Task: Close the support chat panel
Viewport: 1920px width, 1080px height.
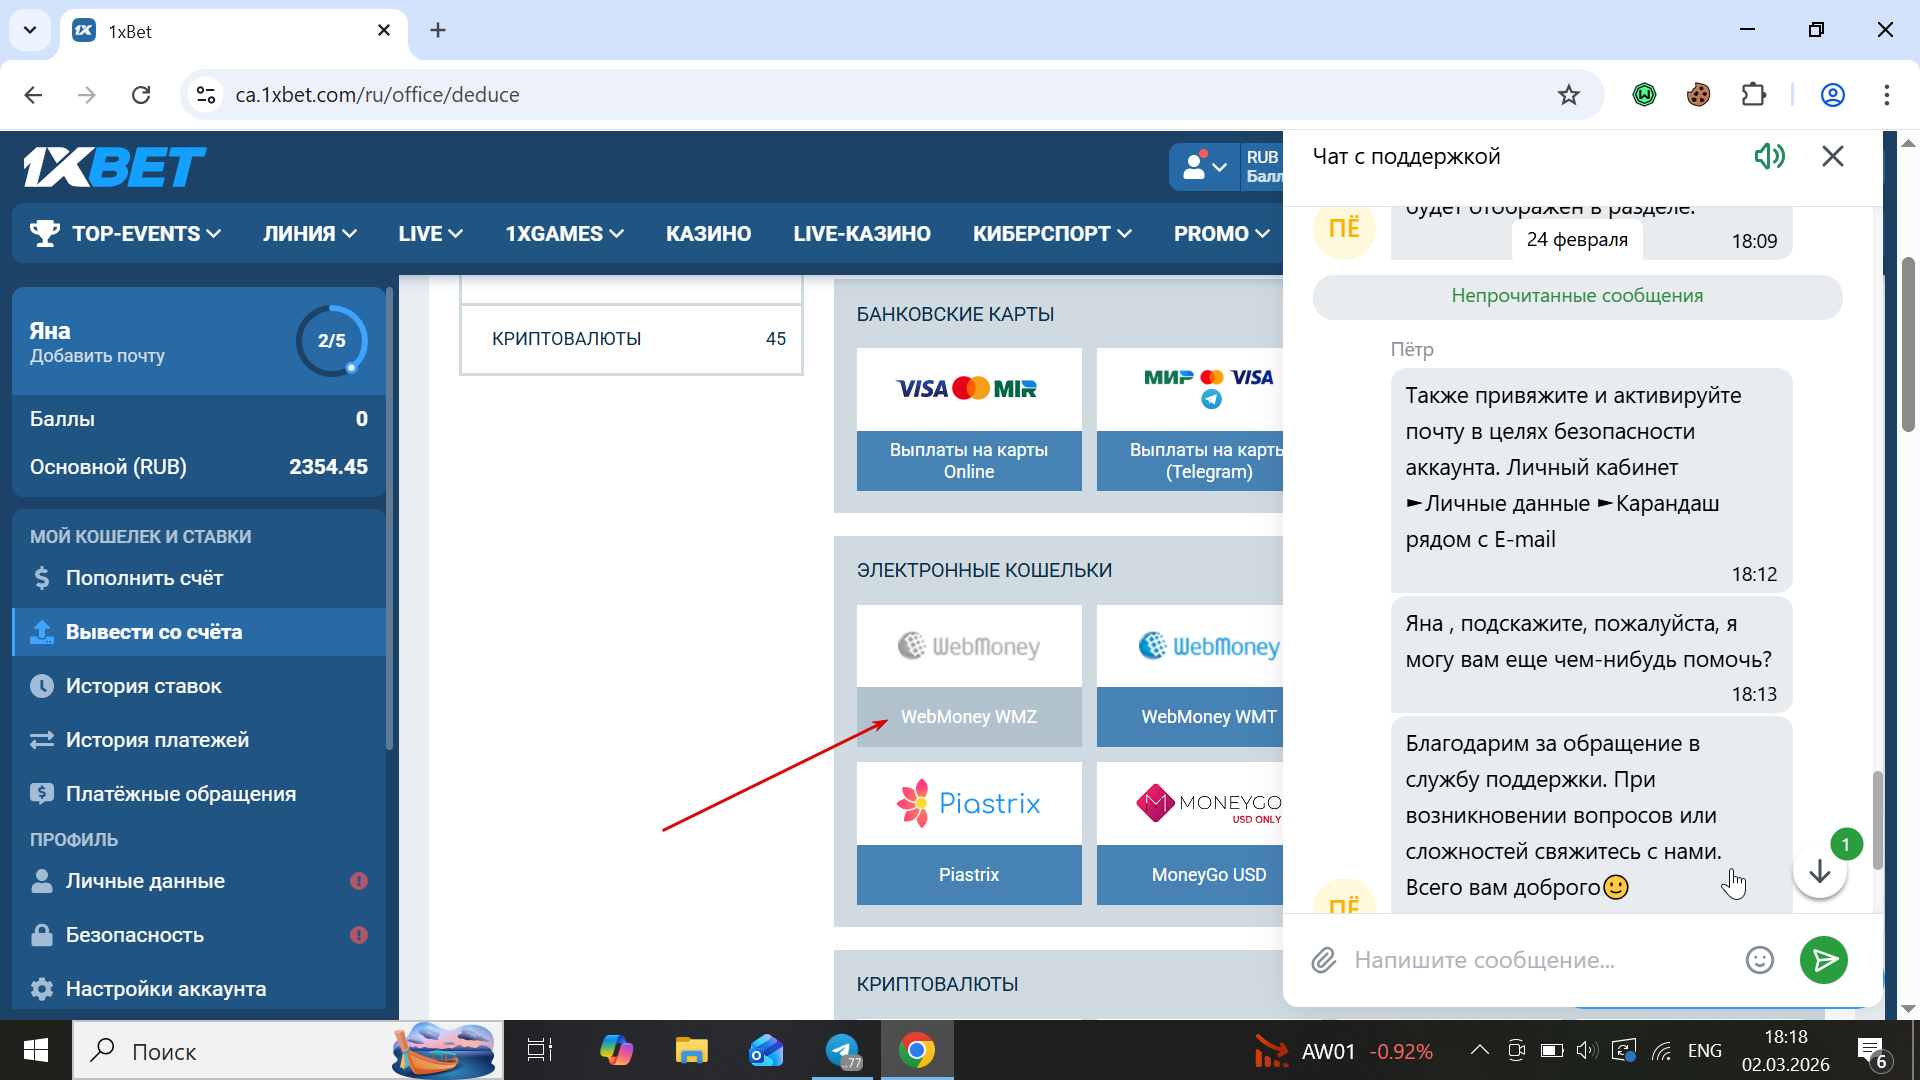Action: [x=1832, y=156]
